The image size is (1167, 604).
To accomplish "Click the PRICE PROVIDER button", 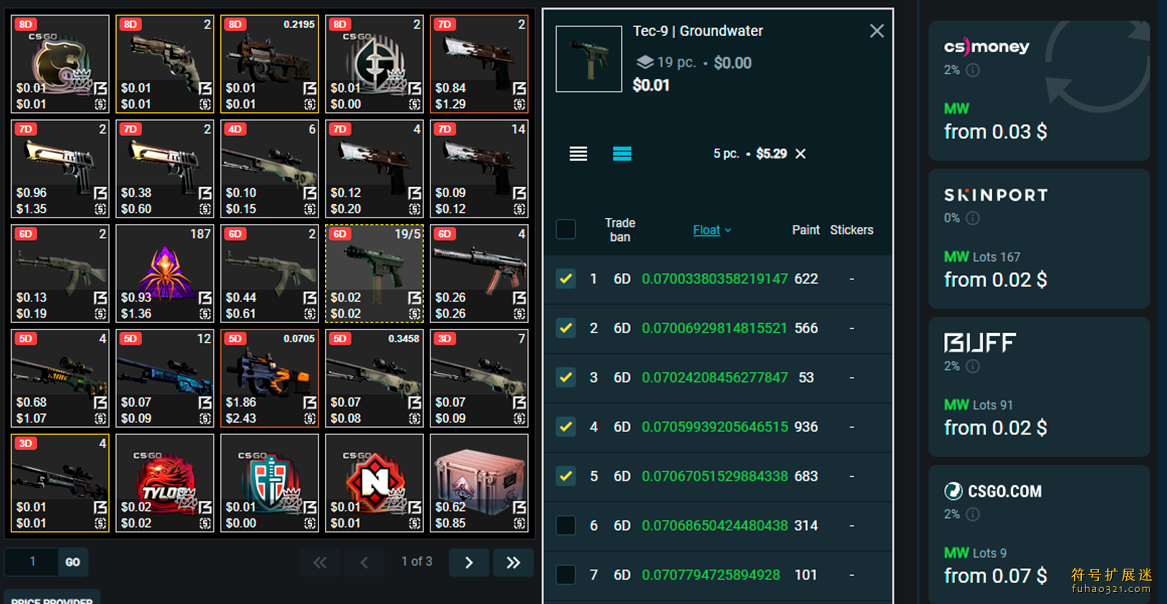I will (x=52, y=597).
